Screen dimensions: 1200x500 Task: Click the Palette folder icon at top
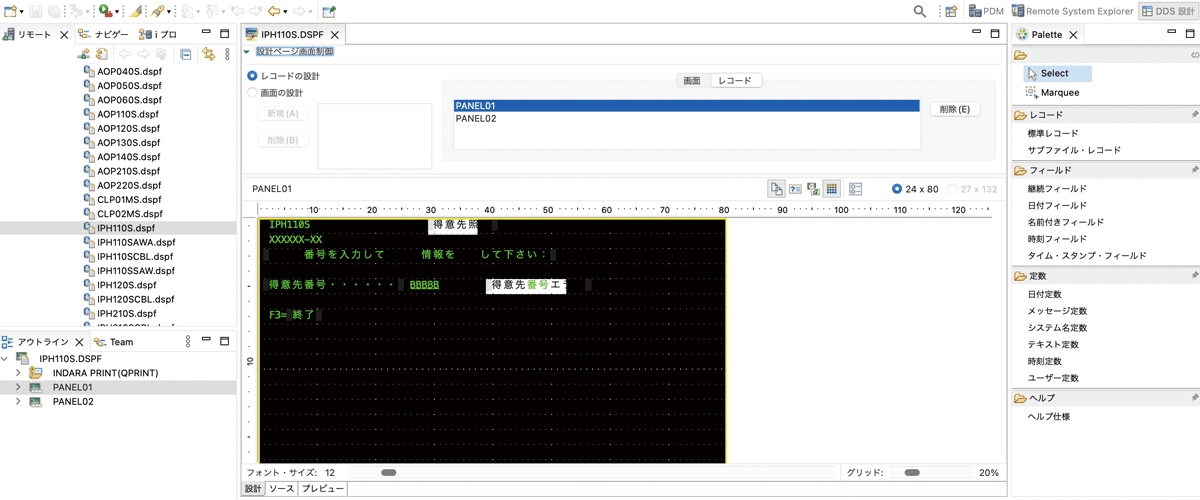click(x=1021, y=55)
